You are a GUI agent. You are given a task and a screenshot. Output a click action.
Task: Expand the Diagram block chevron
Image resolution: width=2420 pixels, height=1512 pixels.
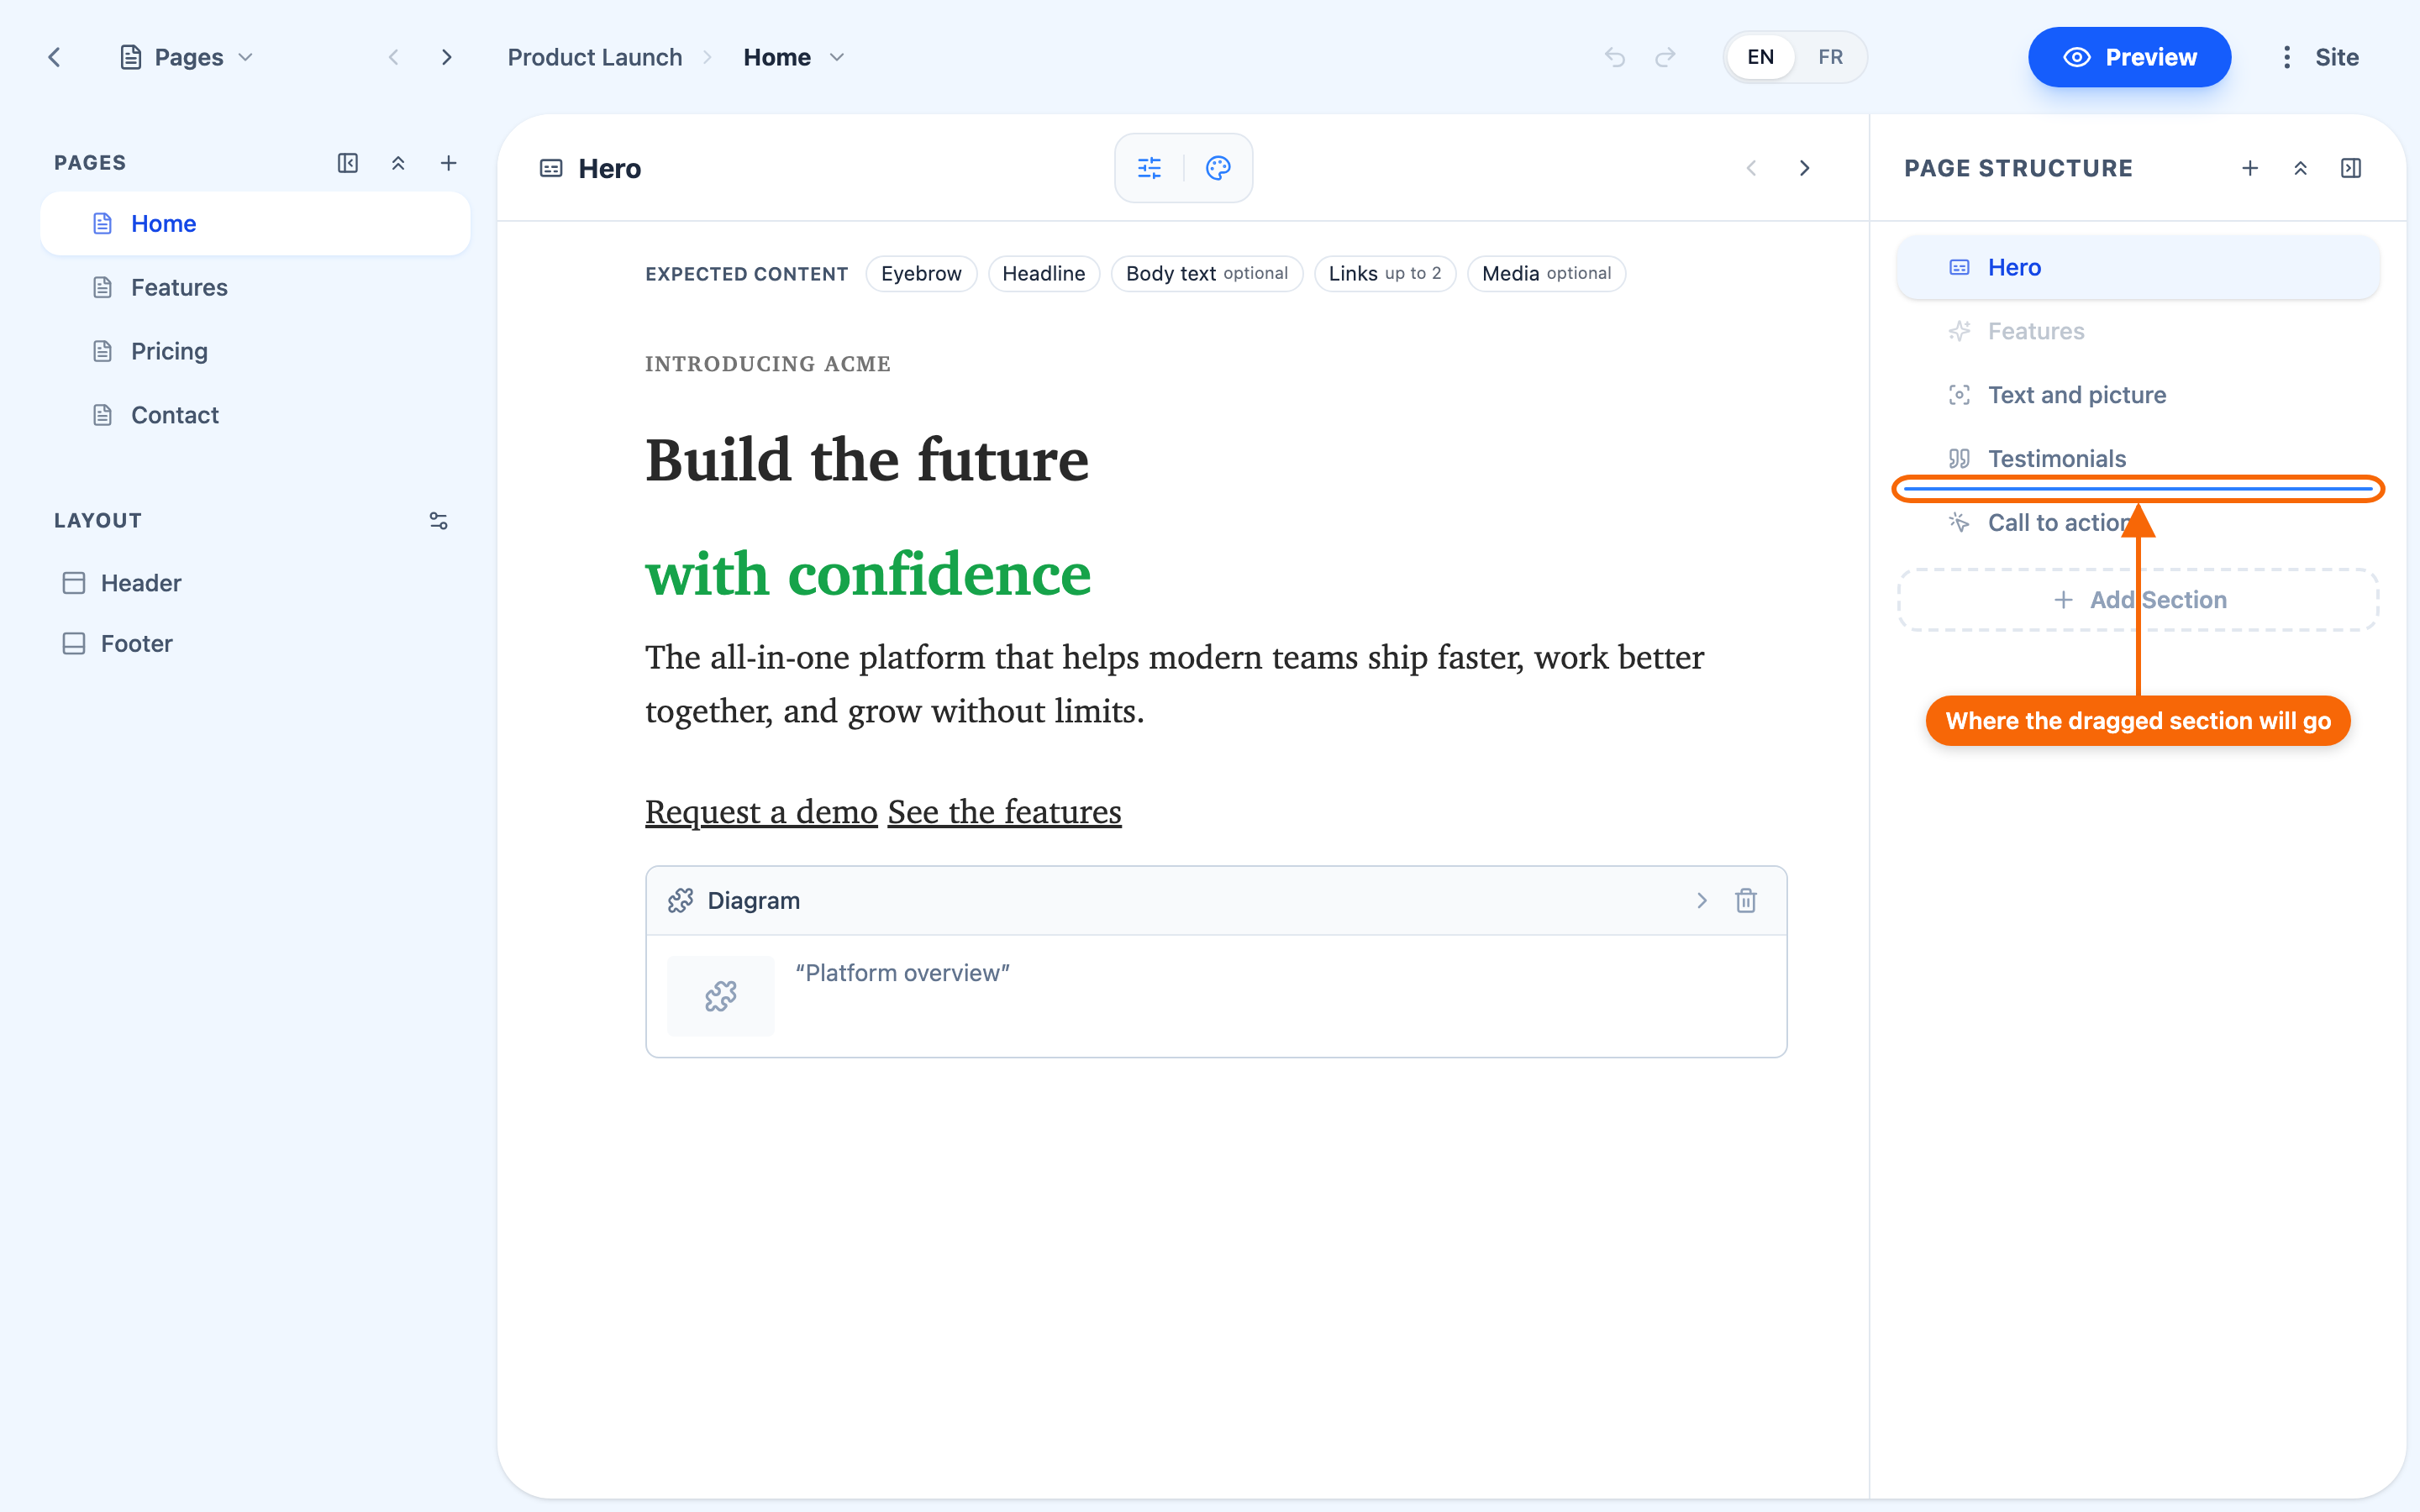[x=1702, y=901]
